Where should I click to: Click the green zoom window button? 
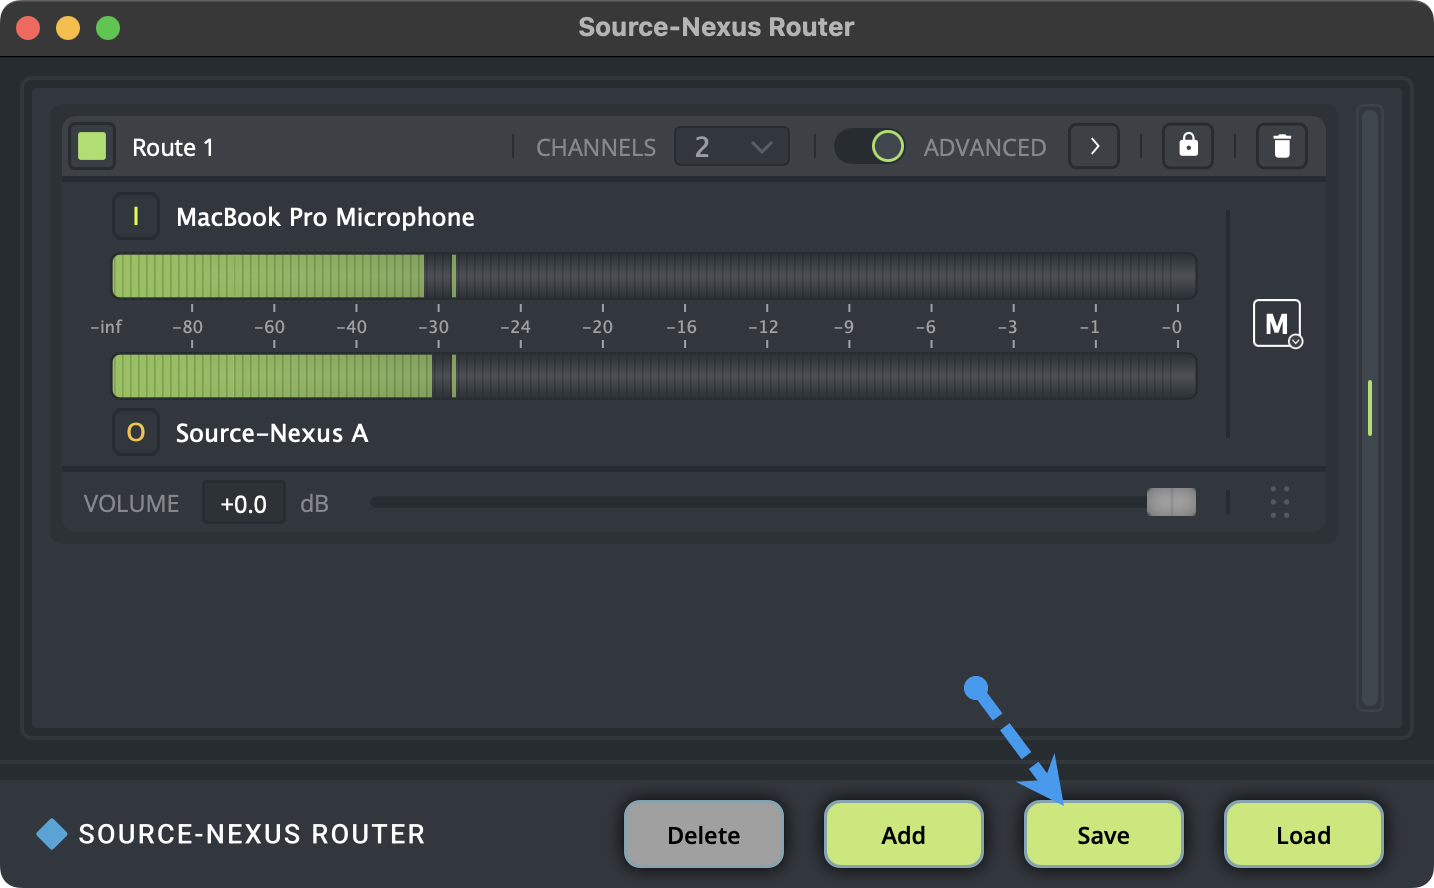point(108,28)
